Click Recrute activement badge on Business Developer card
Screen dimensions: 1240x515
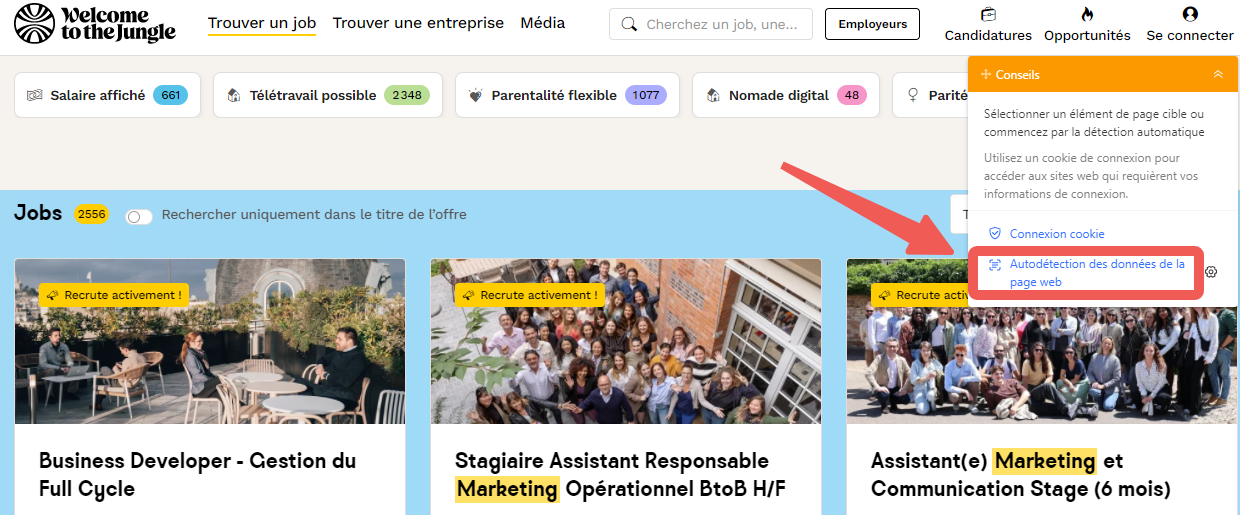[x=114, y=295]
